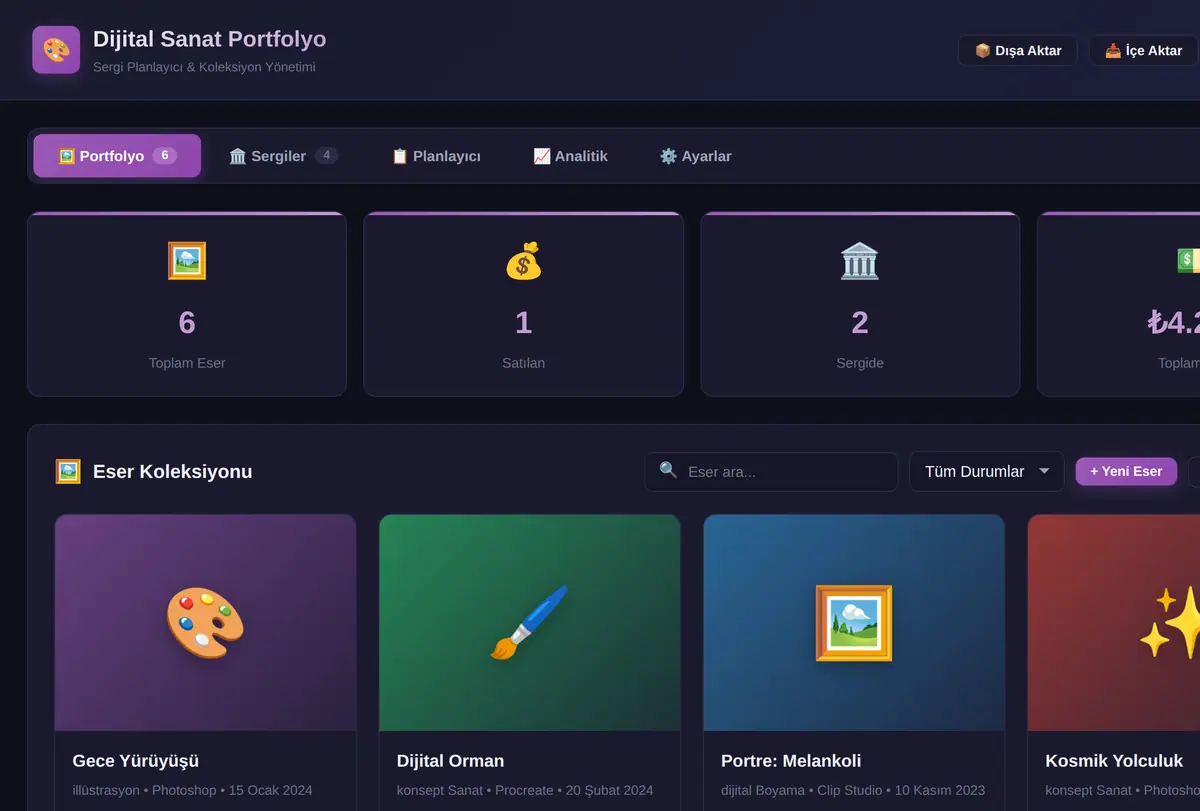Image resolution: width=1200 pixels, height=811 pixels.
Task: Click the Sergi Planlayıcı & Koleksiyon Yönetimi subtitle
Action: pos(204,67)
